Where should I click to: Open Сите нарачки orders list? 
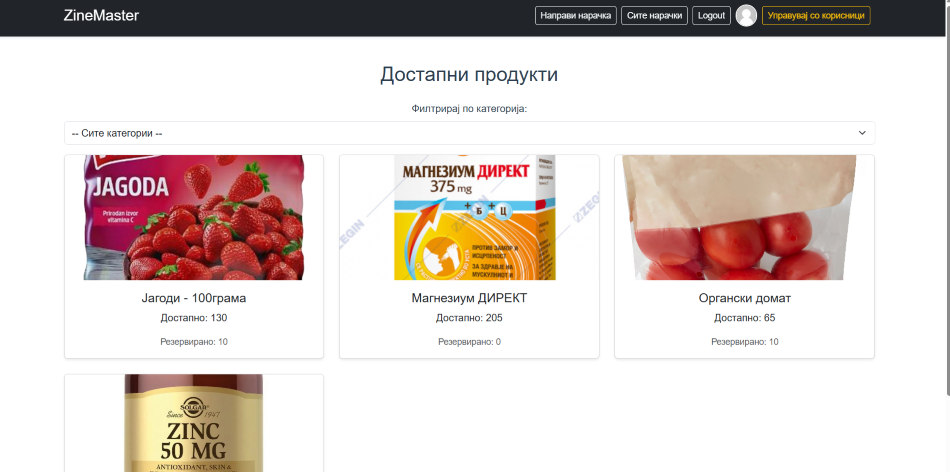(x=654, y=16)
